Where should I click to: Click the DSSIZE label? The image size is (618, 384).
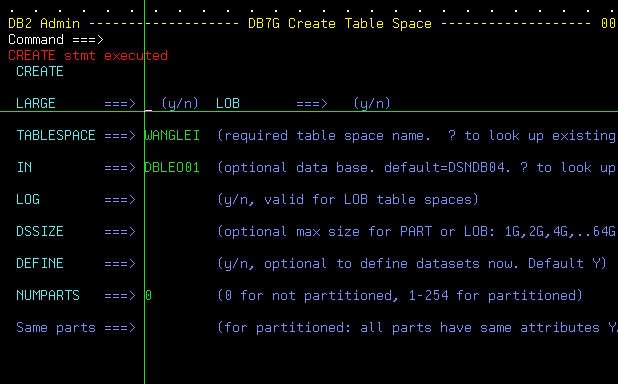[x=40, y=231]
